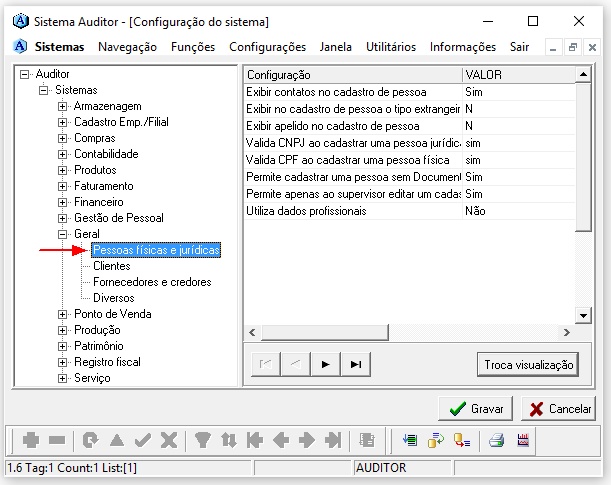
Task: Click the Auditor logo beside Sistemas menu
Action: pyautogui.click(x=20, y=46)
